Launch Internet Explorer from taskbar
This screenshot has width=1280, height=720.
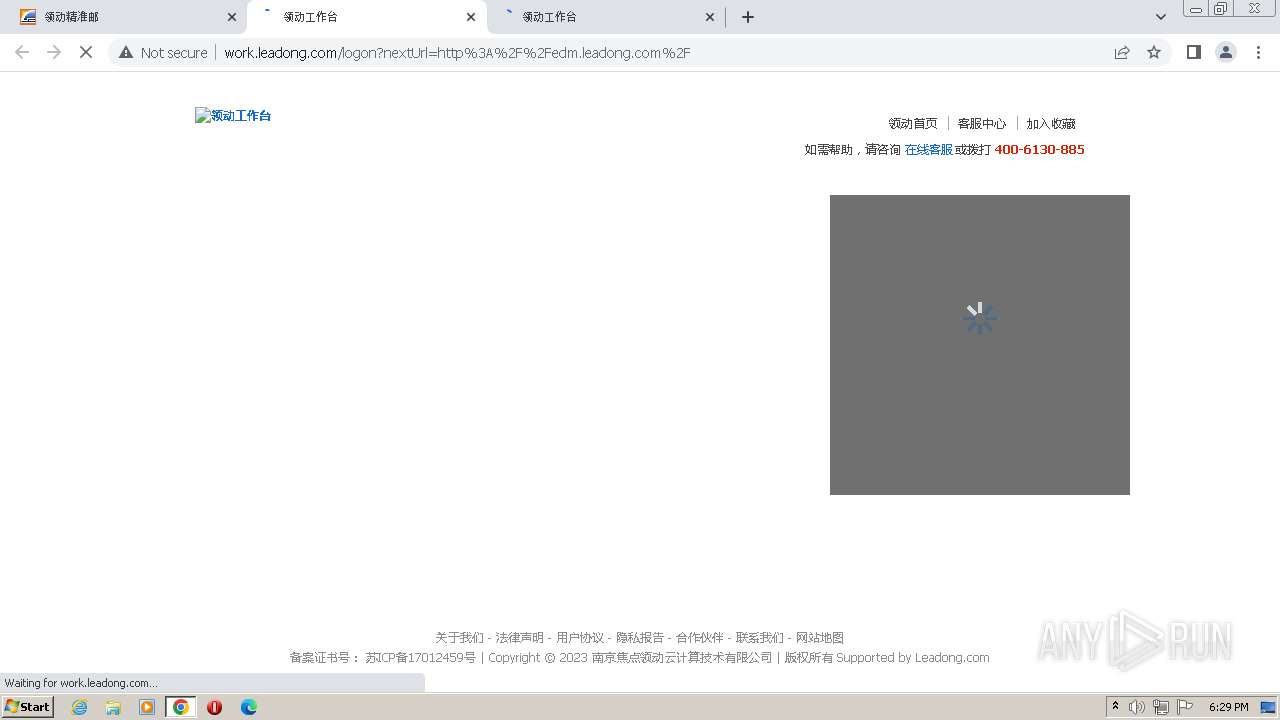click(x=80, y=707)
